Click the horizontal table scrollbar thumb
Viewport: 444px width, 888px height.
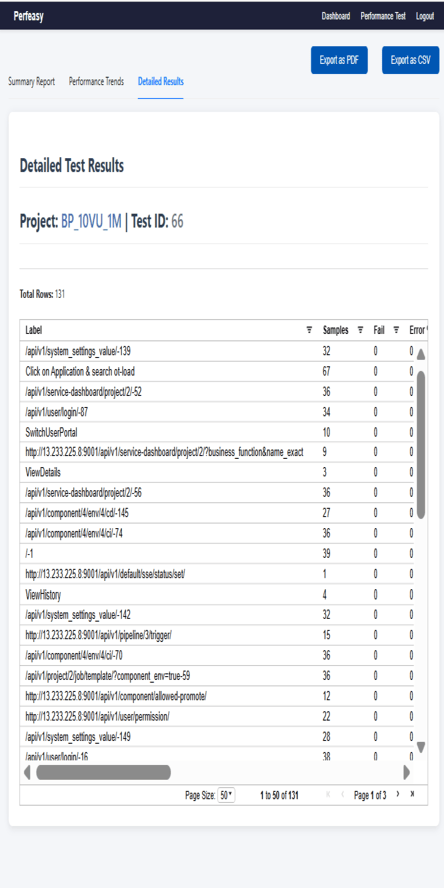coord(104,772)
